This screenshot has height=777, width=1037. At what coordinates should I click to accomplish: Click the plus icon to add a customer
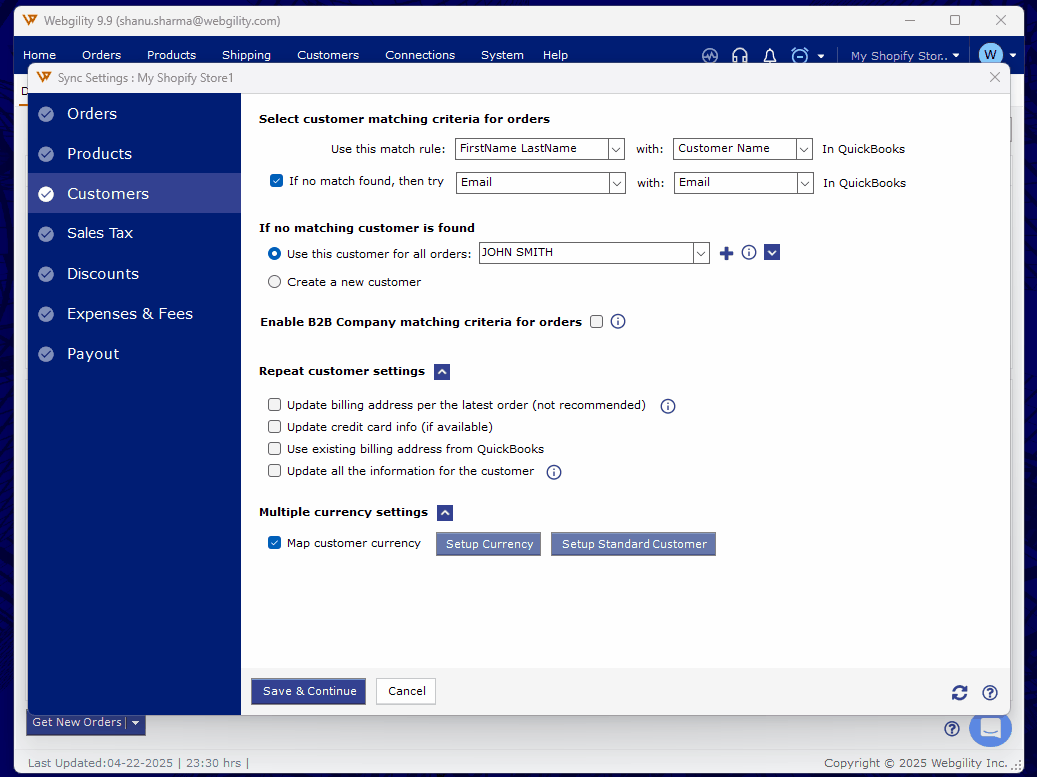point(727,253)
